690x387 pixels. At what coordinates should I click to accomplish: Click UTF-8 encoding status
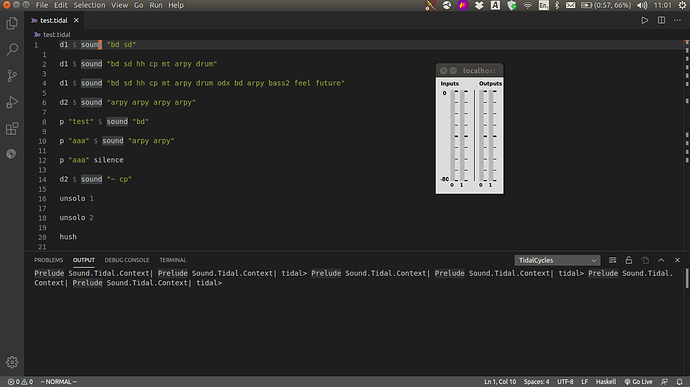point(565,382)
